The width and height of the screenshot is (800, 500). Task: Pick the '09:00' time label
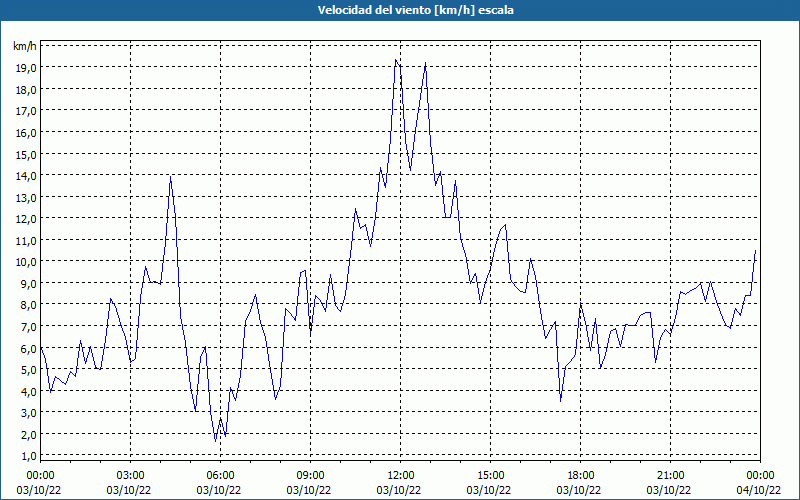(310, 476)
